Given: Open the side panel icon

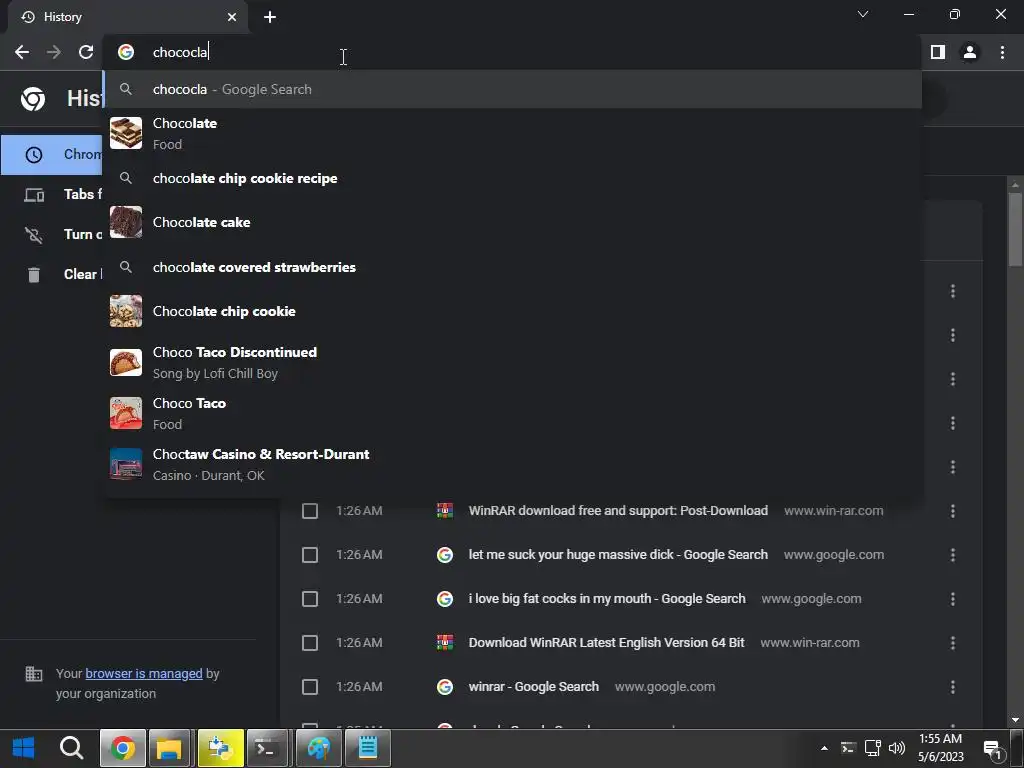Looking at the screenshot, I should 938,52.
